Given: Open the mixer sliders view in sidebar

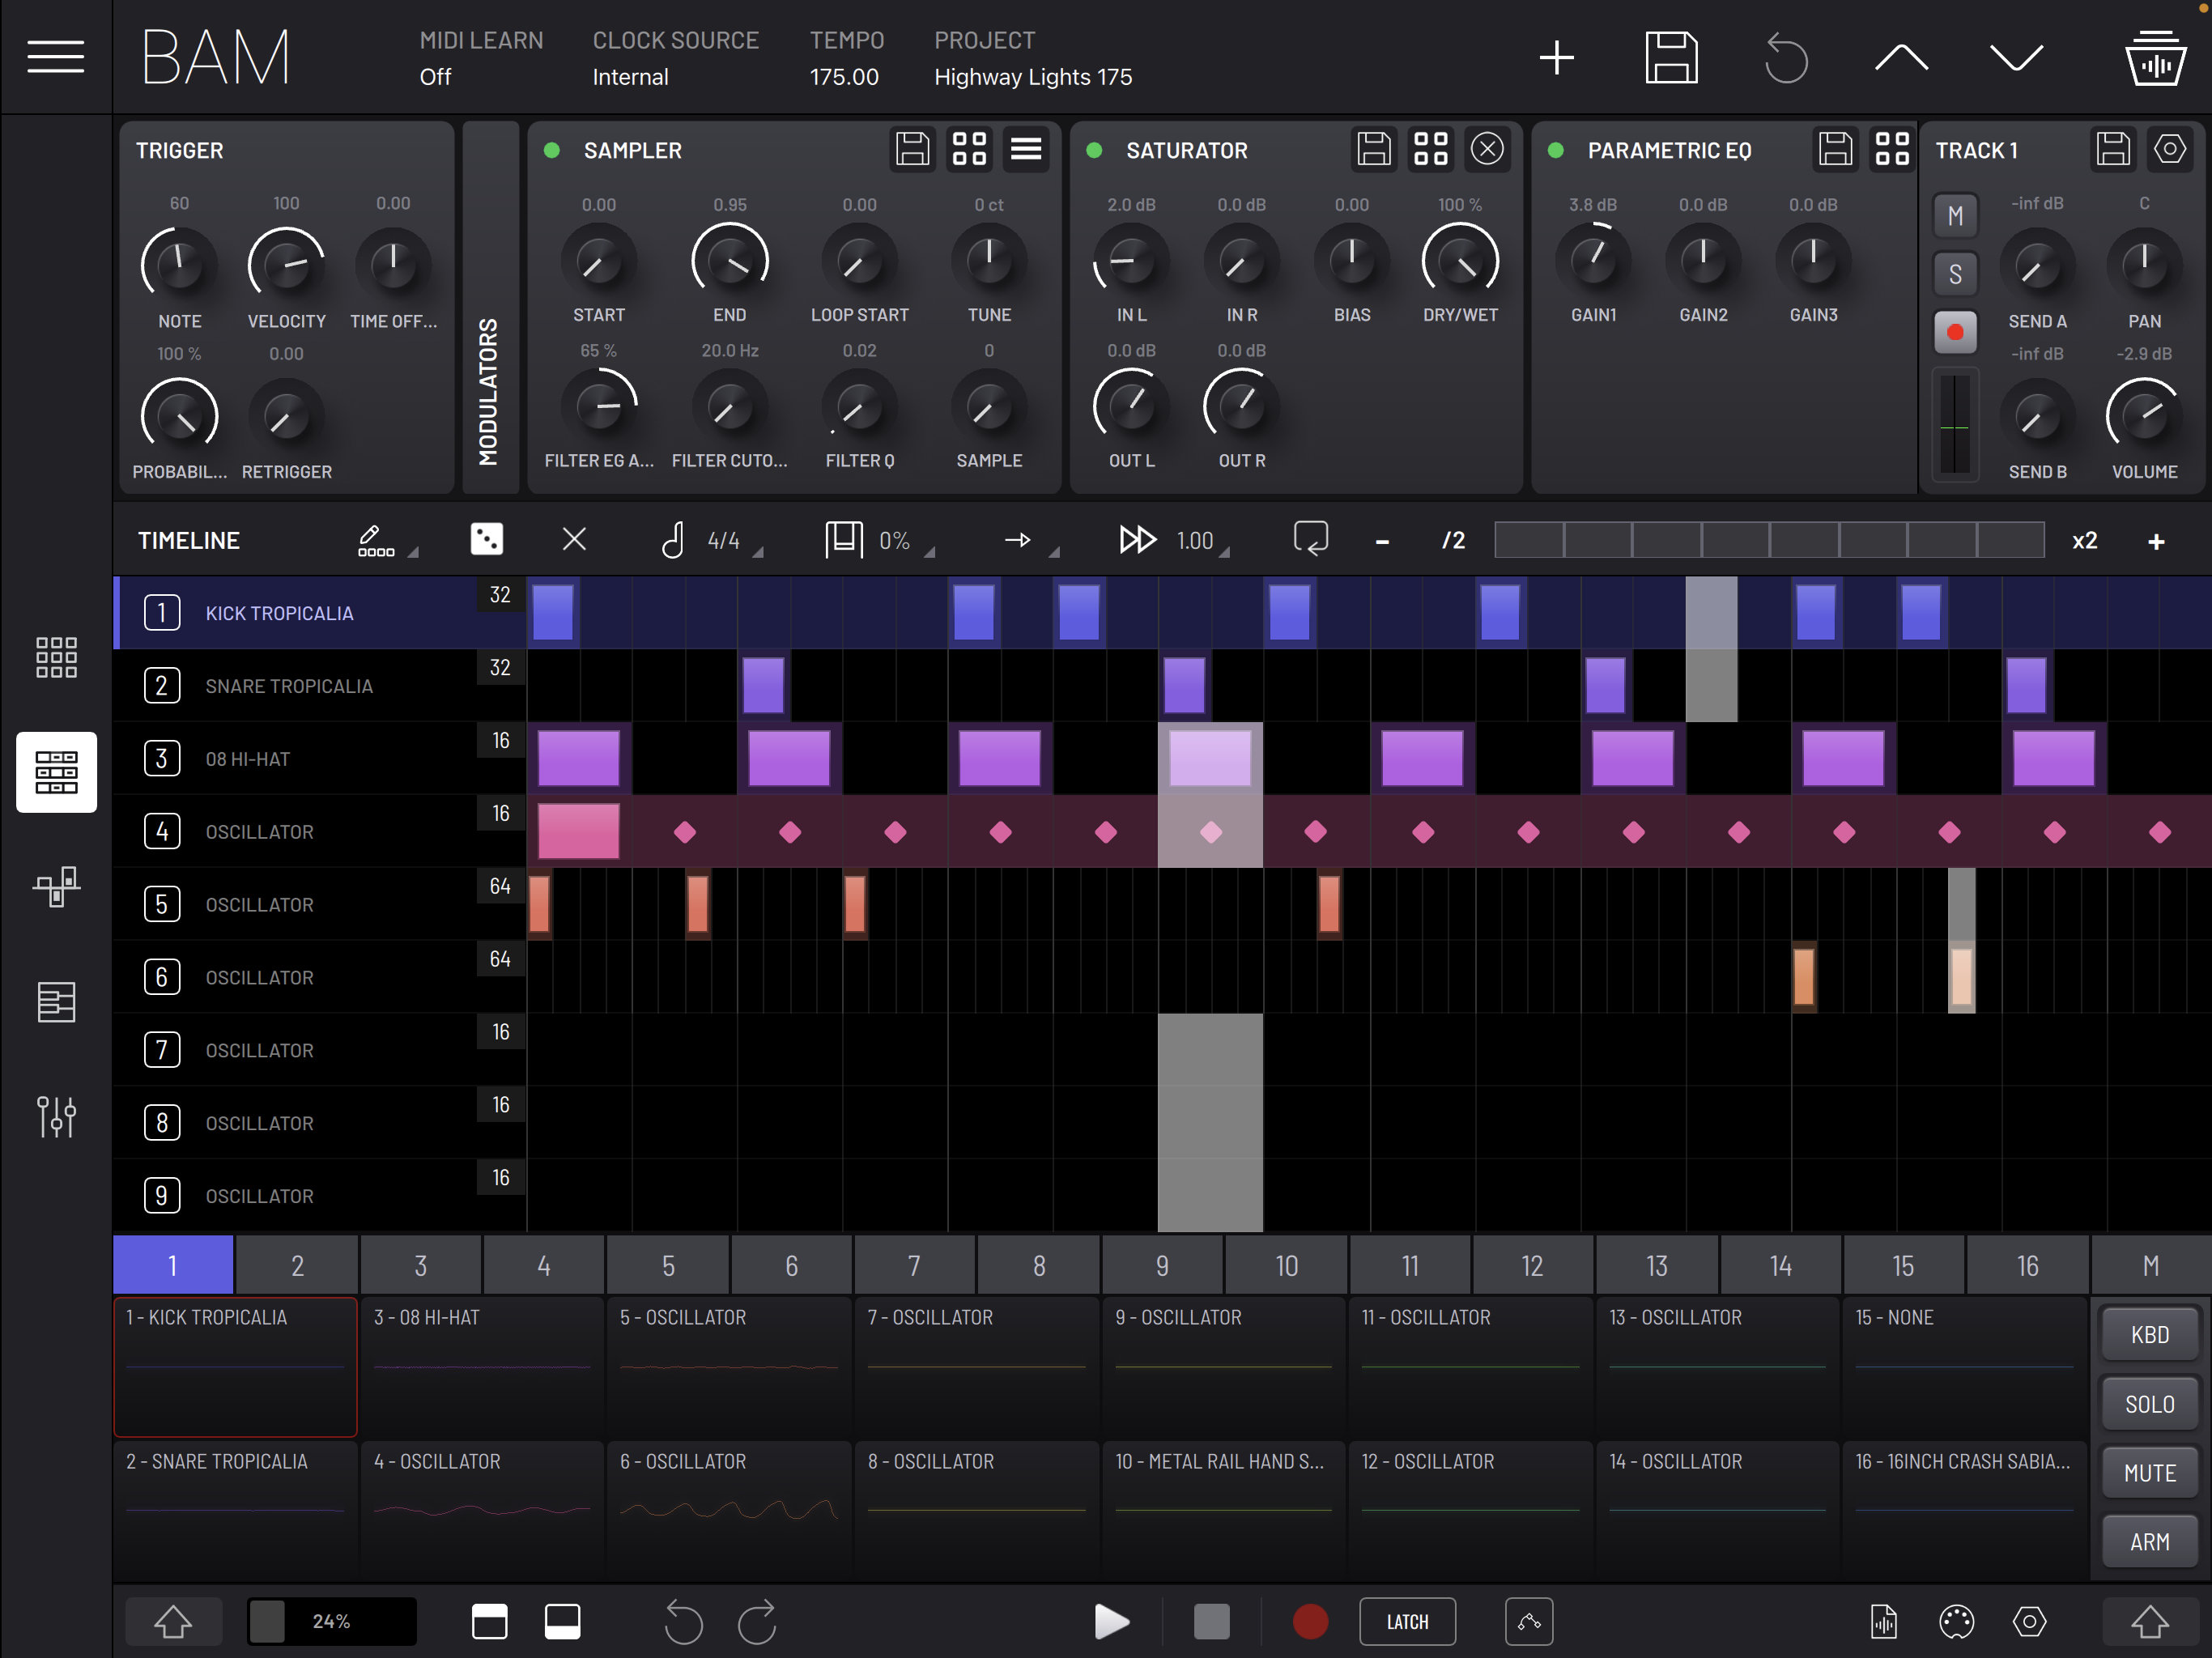Looking at the screenshot, I should 56,1117.
